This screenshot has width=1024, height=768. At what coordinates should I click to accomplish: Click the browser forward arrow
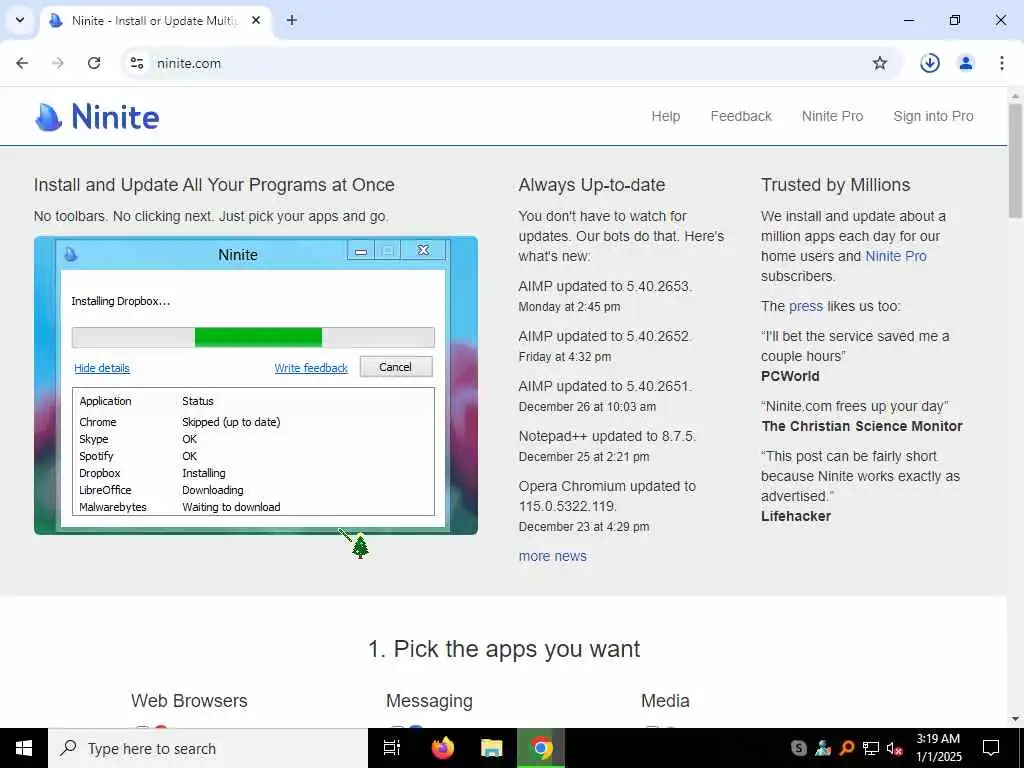pos(58,63)
